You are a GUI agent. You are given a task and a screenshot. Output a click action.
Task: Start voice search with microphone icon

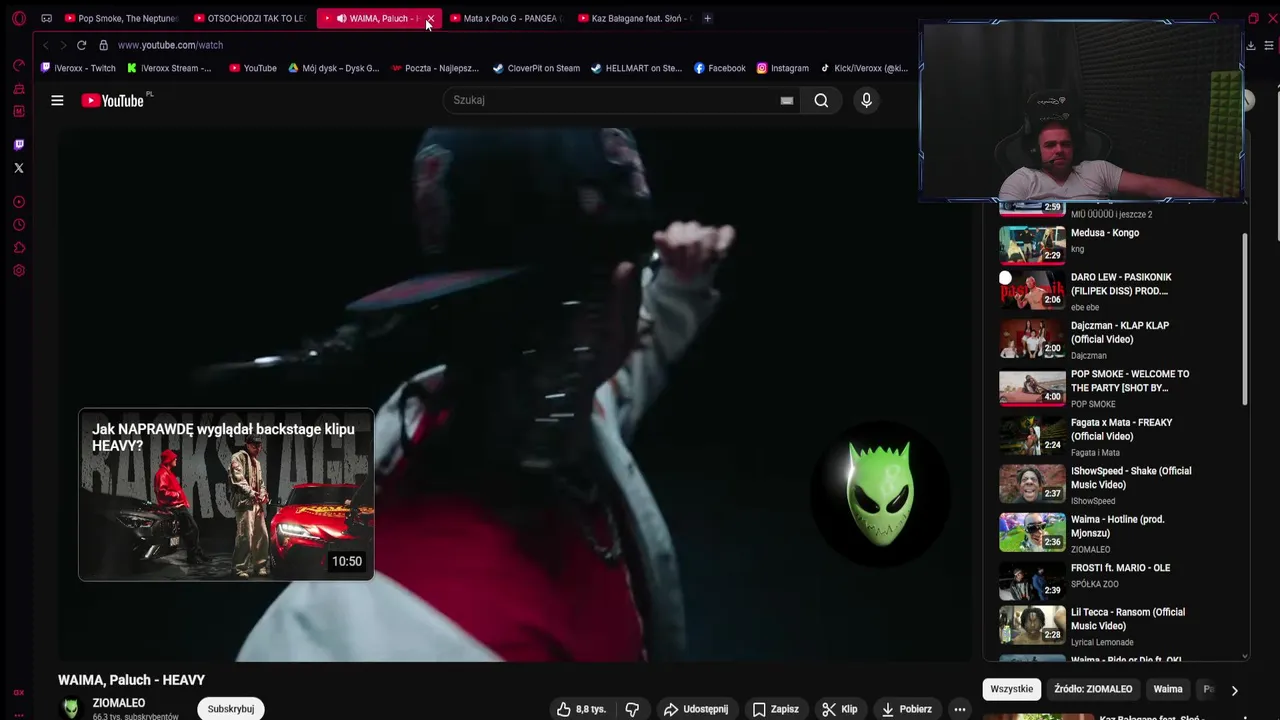pos(866,100)
